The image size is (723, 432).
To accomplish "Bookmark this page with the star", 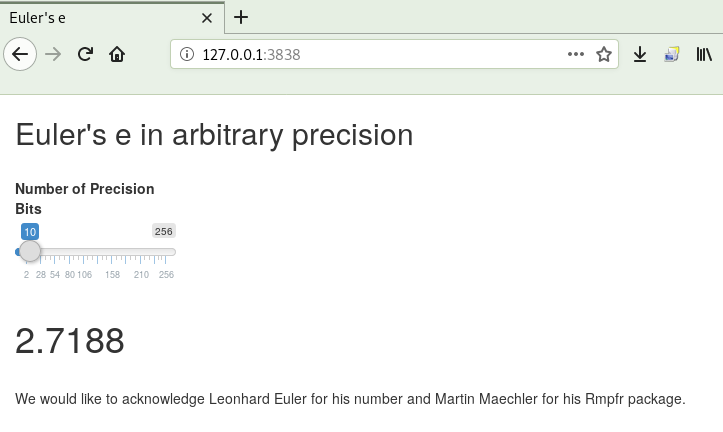I will pos(604,54).
